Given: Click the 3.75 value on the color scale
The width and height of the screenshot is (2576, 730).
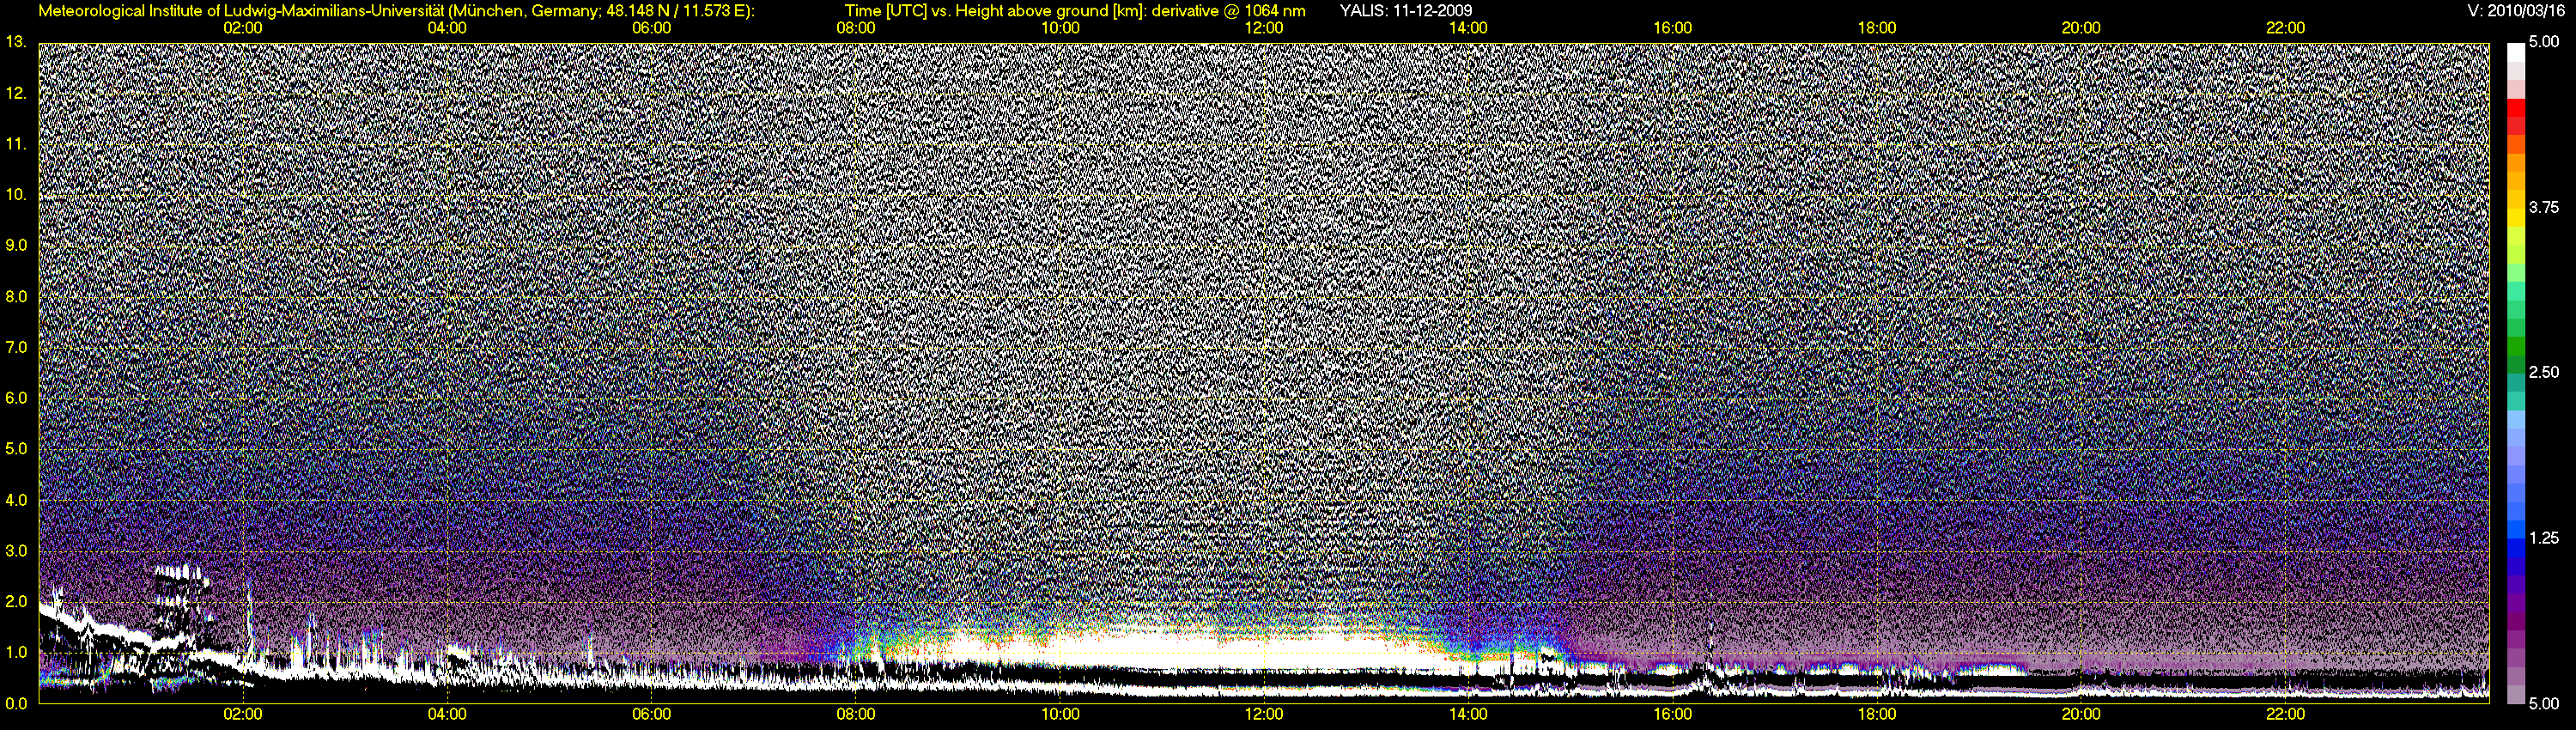Looking at the screenshot, I should [2544, 207].
